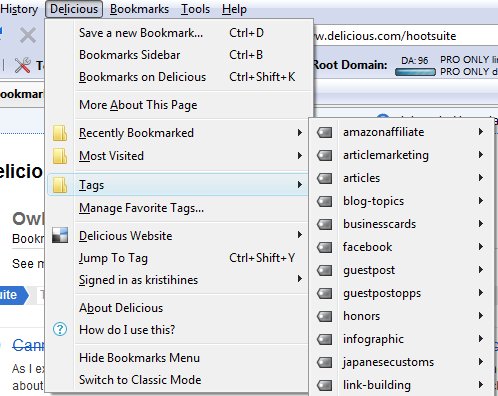
Task: Click the folder icon beside Tags
Action: pos(60,185)
